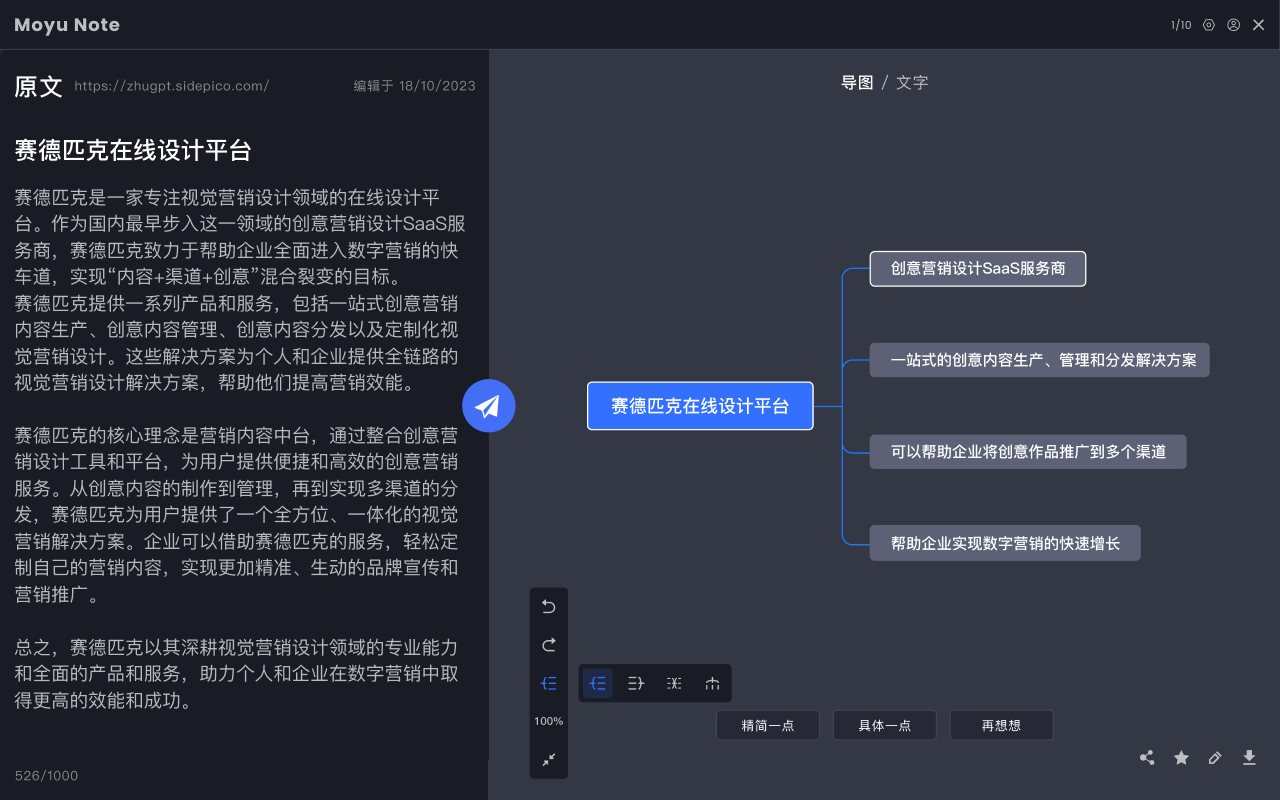Viewport: 1280px width, 800px height.
Task: Click the 精简一点 button
Action: click(x=767, y=724)
